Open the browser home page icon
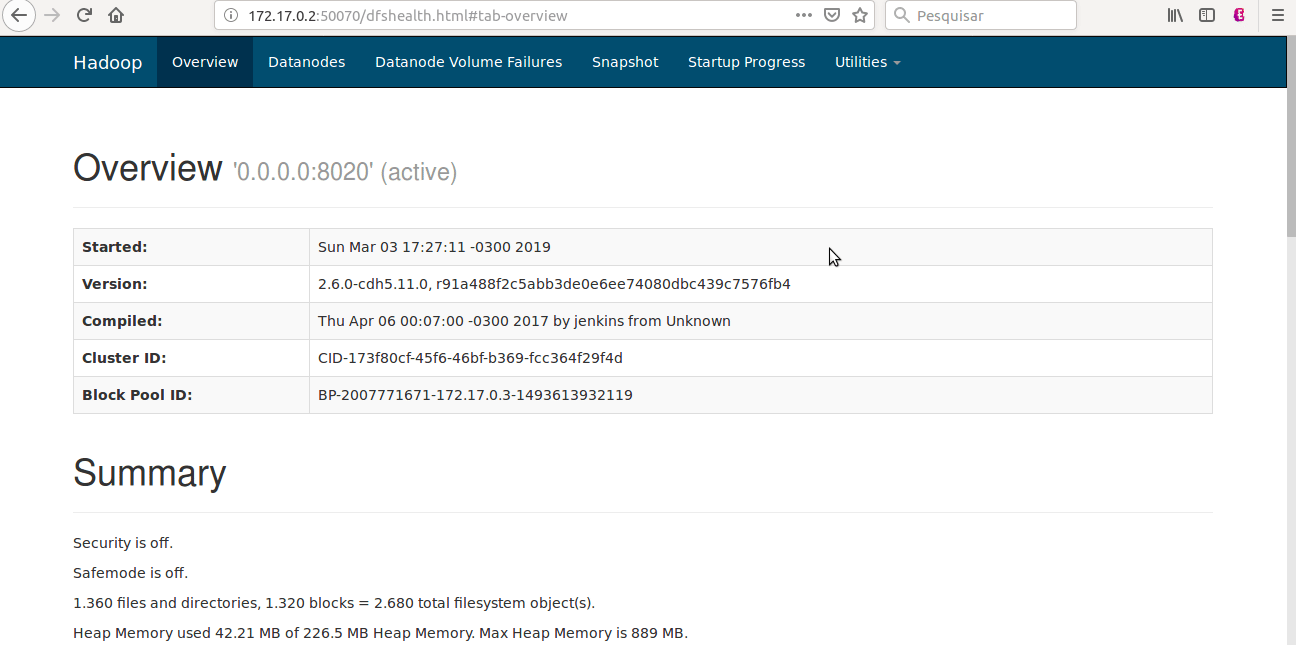Image resolution: width=1296 pixels, height=645 pixels. [116, 15]
